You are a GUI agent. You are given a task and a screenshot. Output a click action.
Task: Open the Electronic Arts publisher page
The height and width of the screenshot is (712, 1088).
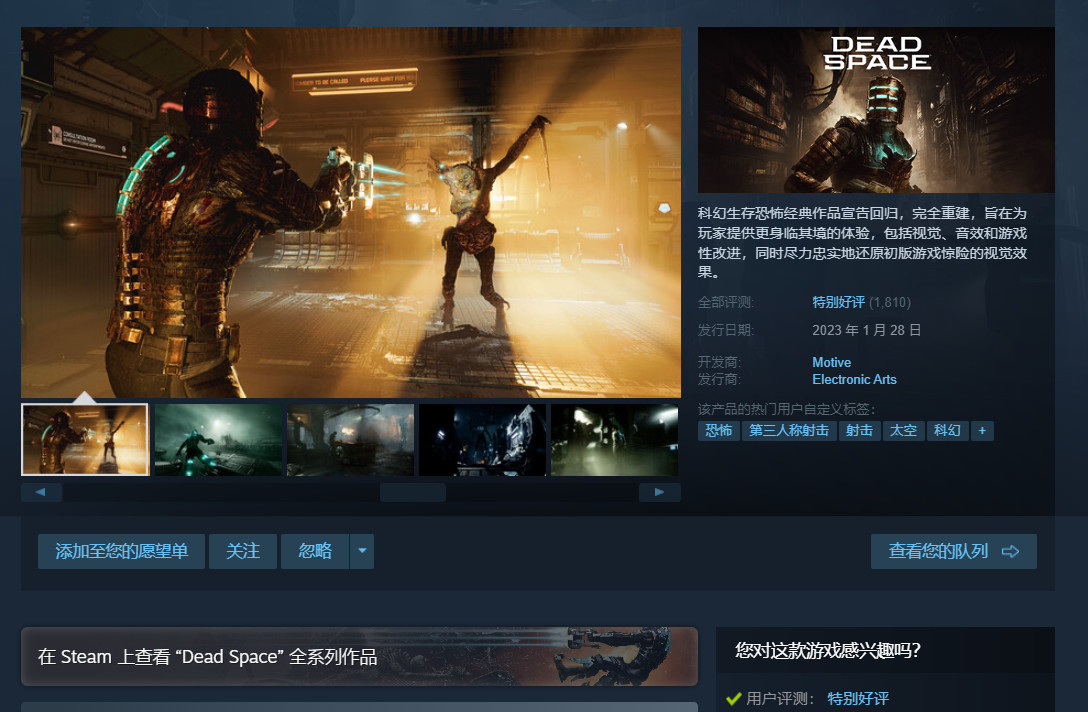tap(855, 379)
